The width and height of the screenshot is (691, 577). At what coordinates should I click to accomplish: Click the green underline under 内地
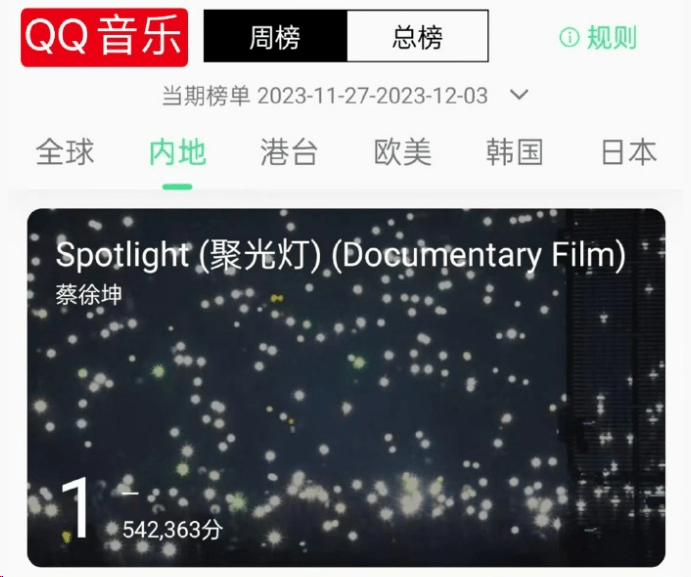coord(177,187)
